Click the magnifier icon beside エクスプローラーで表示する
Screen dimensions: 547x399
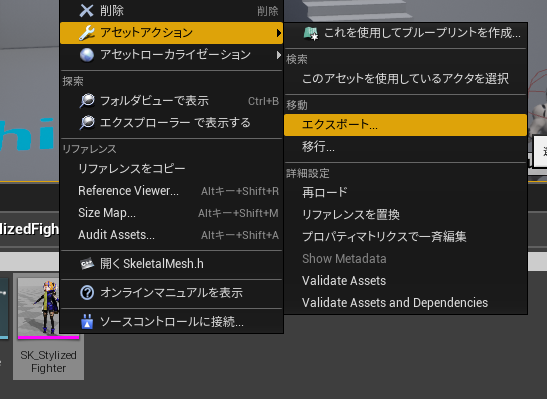coord(87,123)
